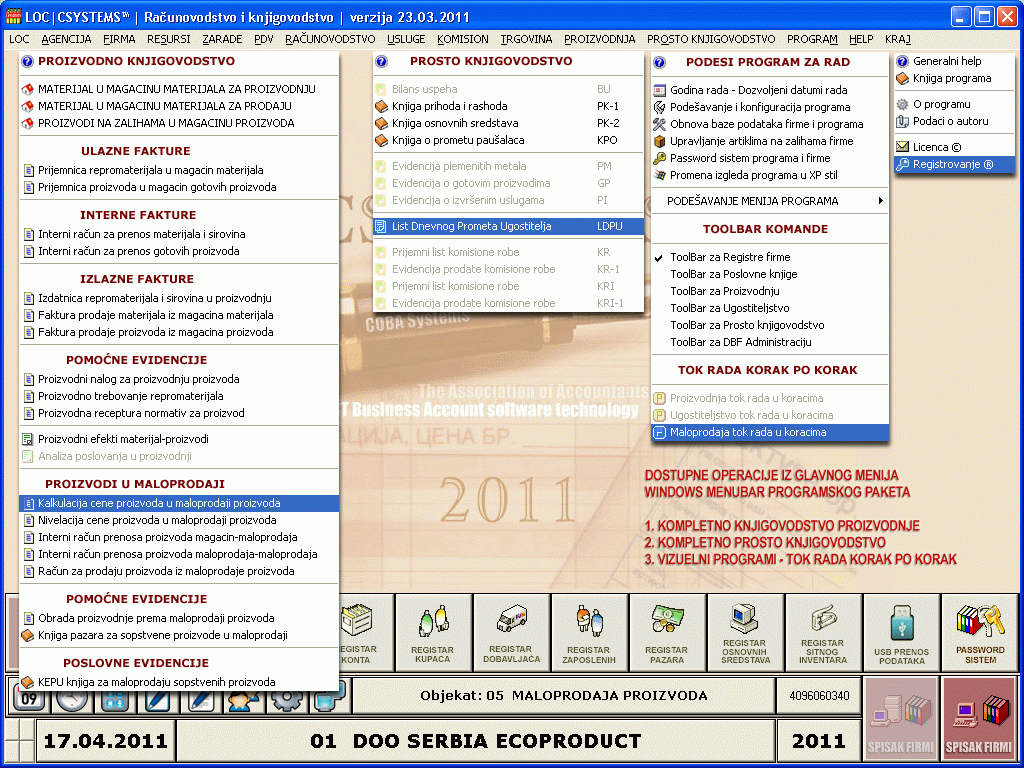The image size is (1024, 768).
Task: Open Knjiga o prometu paušalaca KPO
Action: (509, 140)
